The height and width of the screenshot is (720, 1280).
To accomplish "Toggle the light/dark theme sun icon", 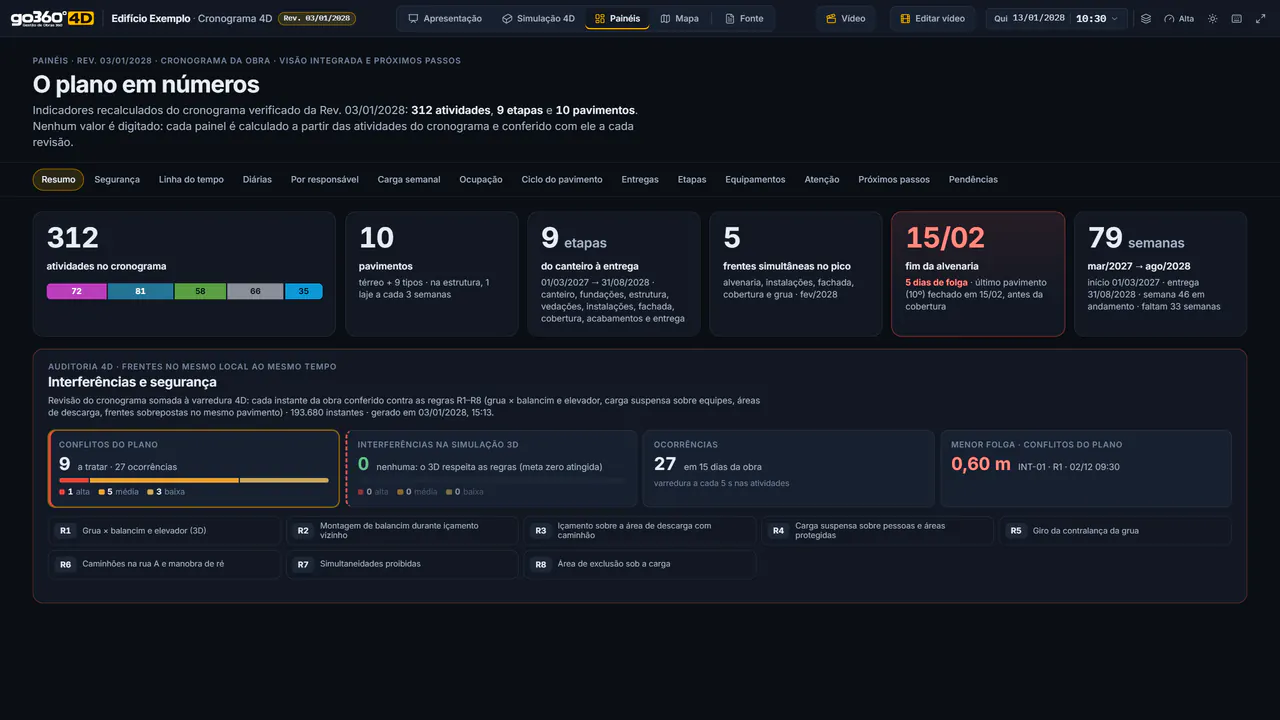I will coord(1213,19).
